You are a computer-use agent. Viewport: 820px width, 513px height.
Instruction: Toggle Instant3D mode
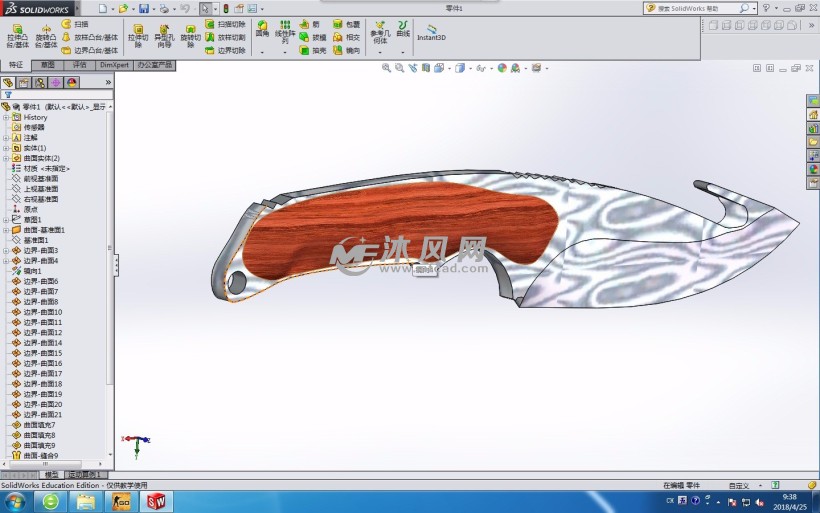tap(433, 29)
